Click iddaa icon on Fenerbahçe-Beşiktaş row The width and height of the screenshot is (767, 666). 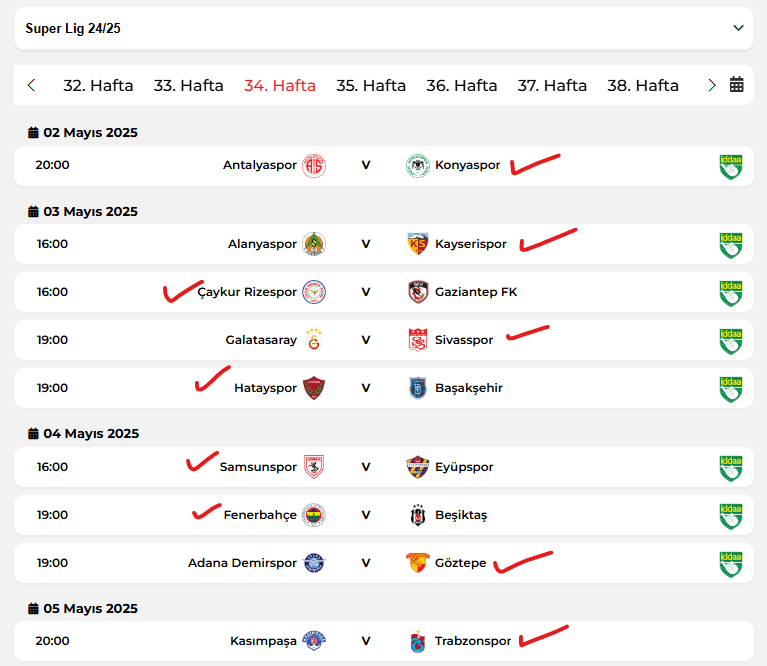[730, 516]
